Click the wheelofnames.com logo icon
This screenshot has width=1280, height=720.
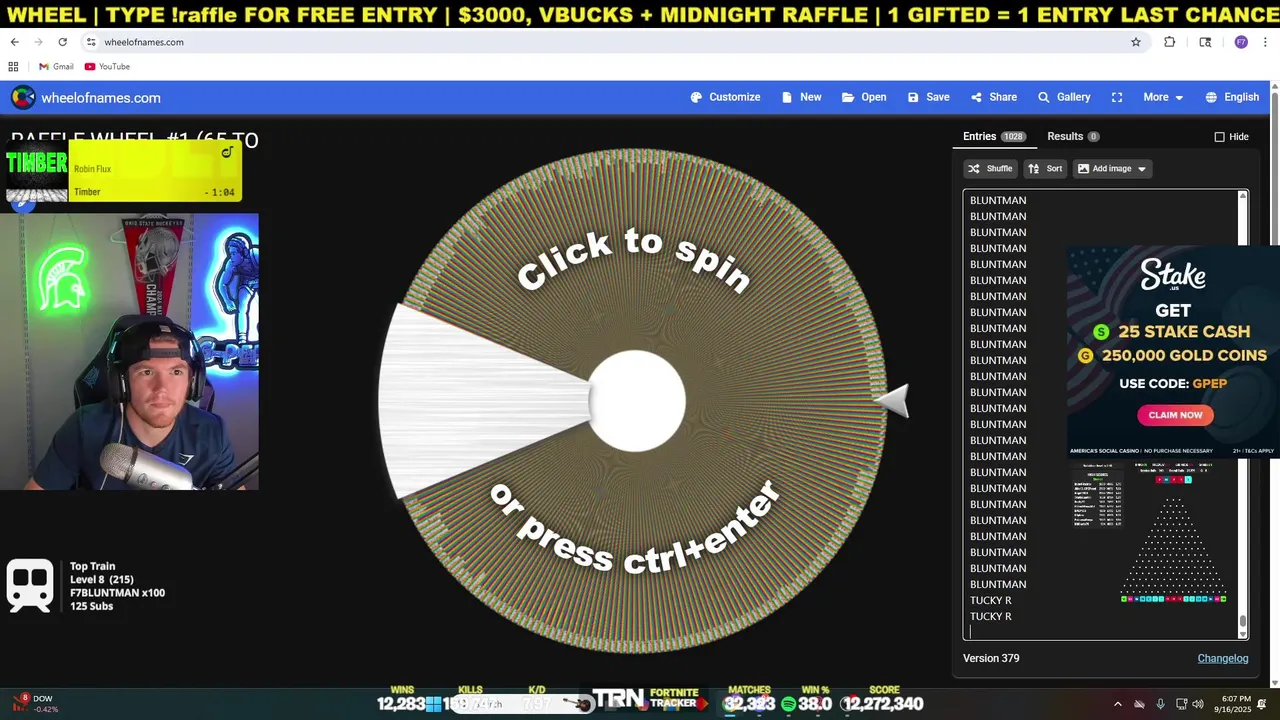pyautogui.click(x=23, y=97)
